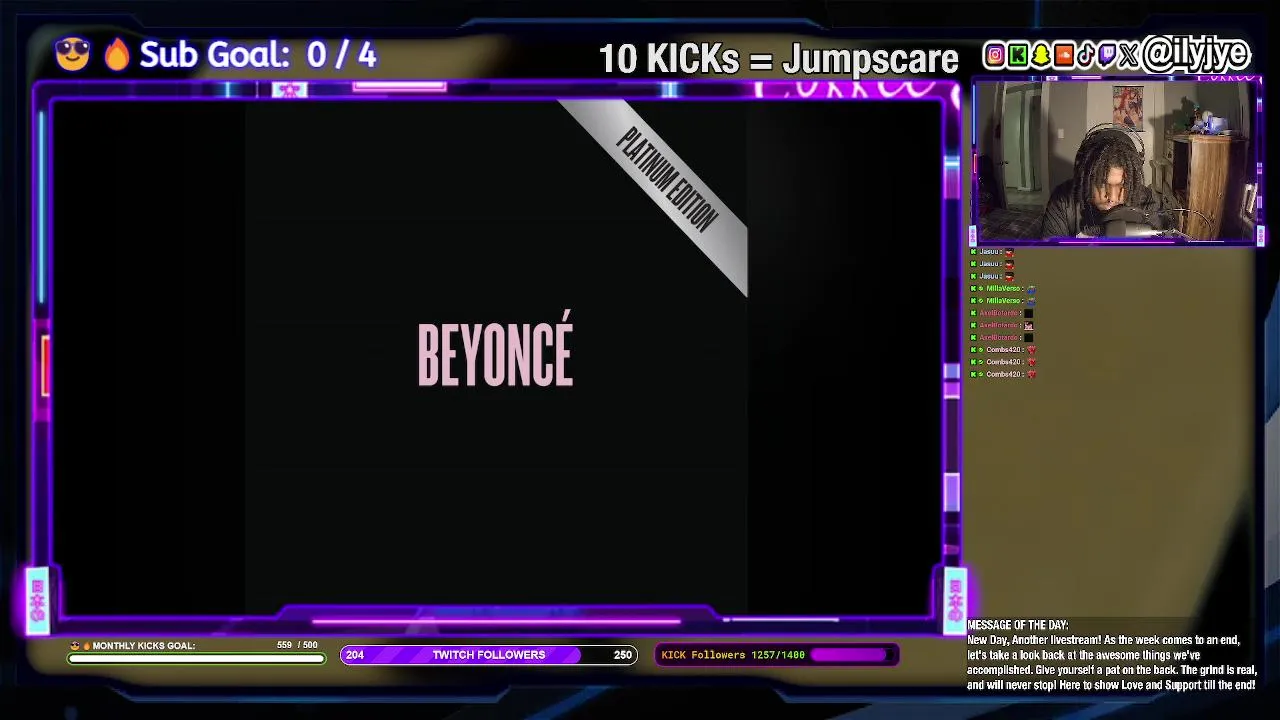This screenshot has height=720, width=1280.
Task: Click the 'Sub Goal: 0 / 4' text
Action: (x=258, y=55)
